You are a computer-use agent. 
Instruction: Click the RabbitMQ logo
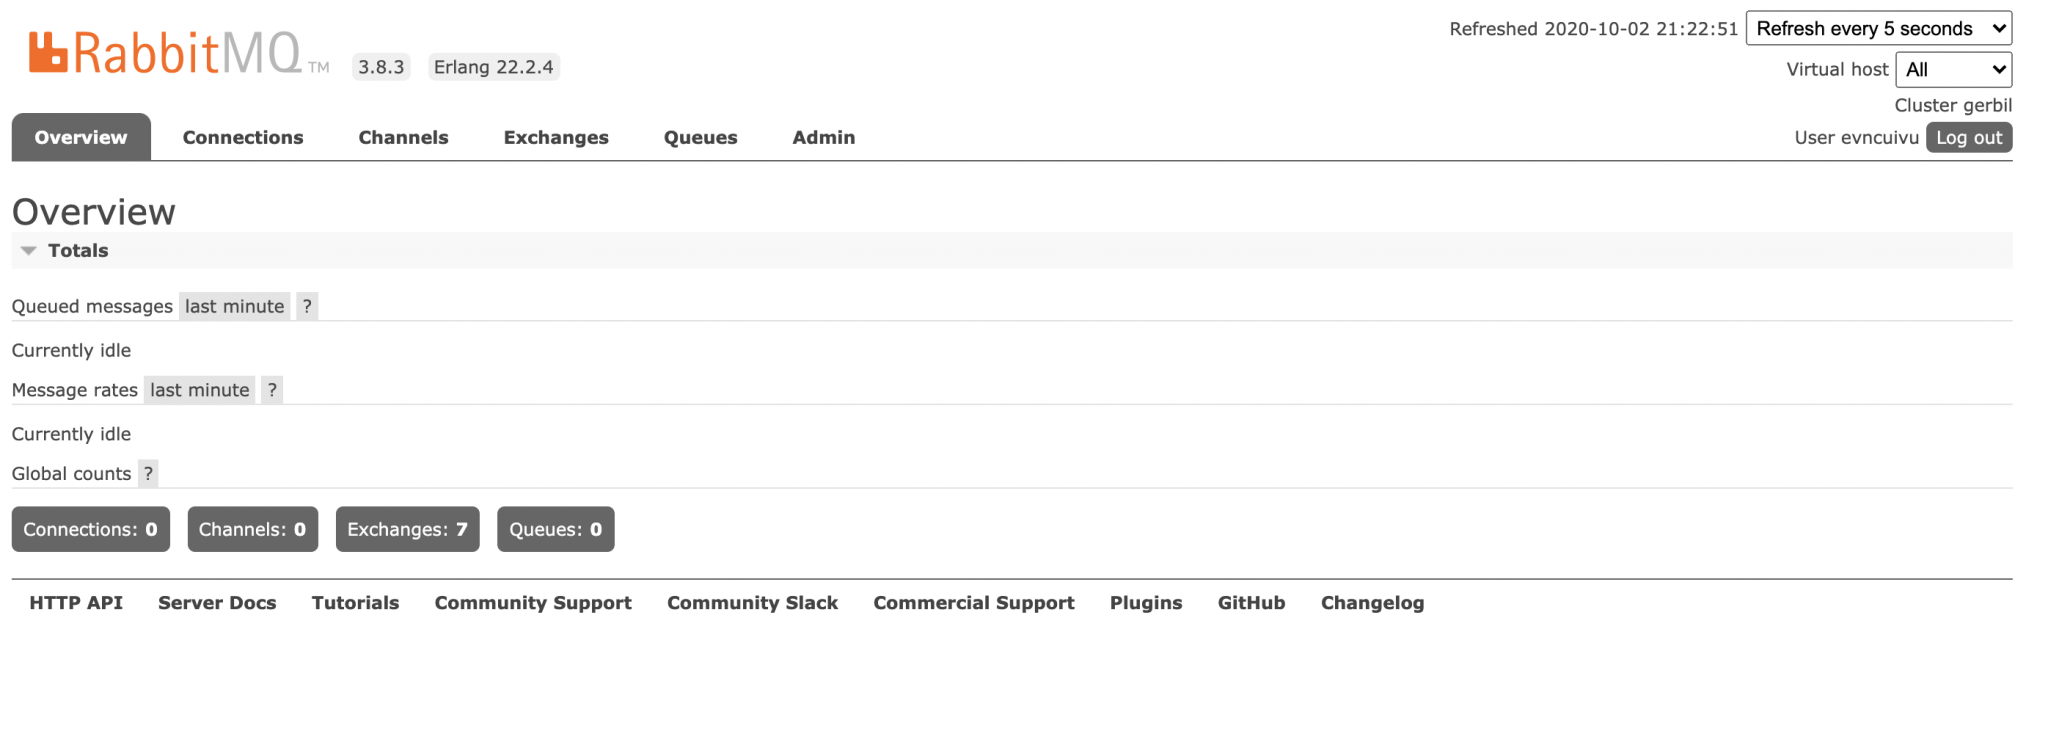[165, 53]
